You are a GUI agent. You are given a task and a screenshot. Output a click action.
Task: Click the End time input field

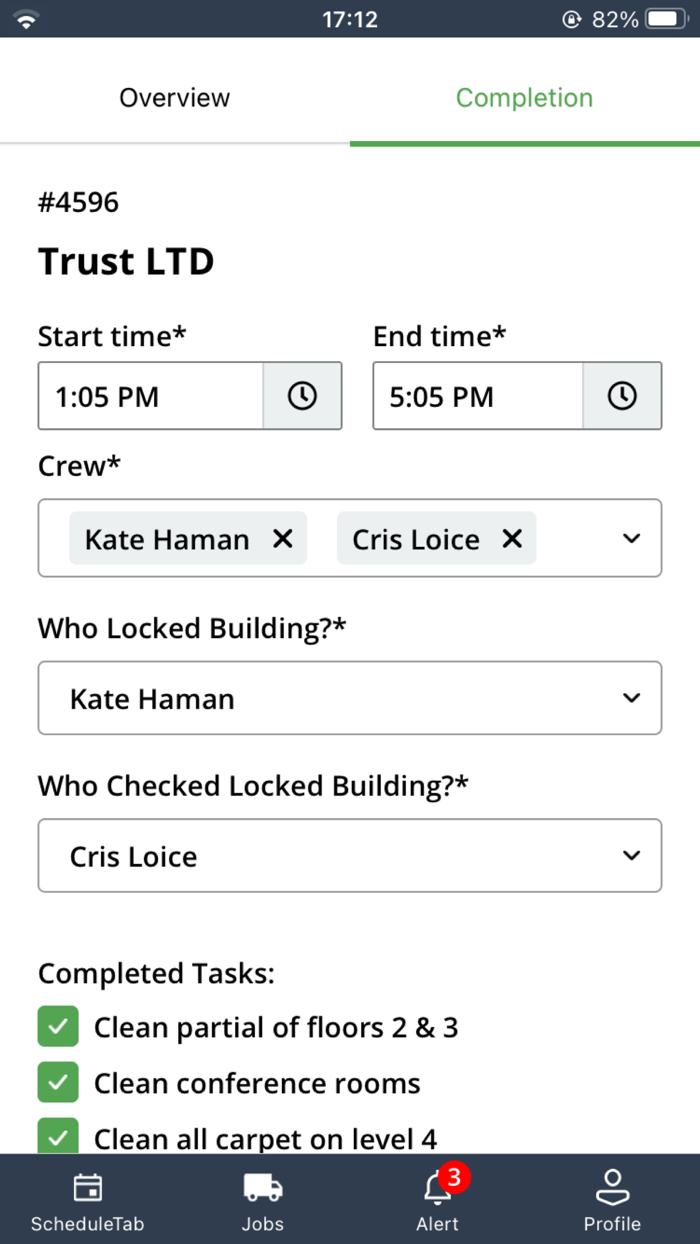point(478,396)
